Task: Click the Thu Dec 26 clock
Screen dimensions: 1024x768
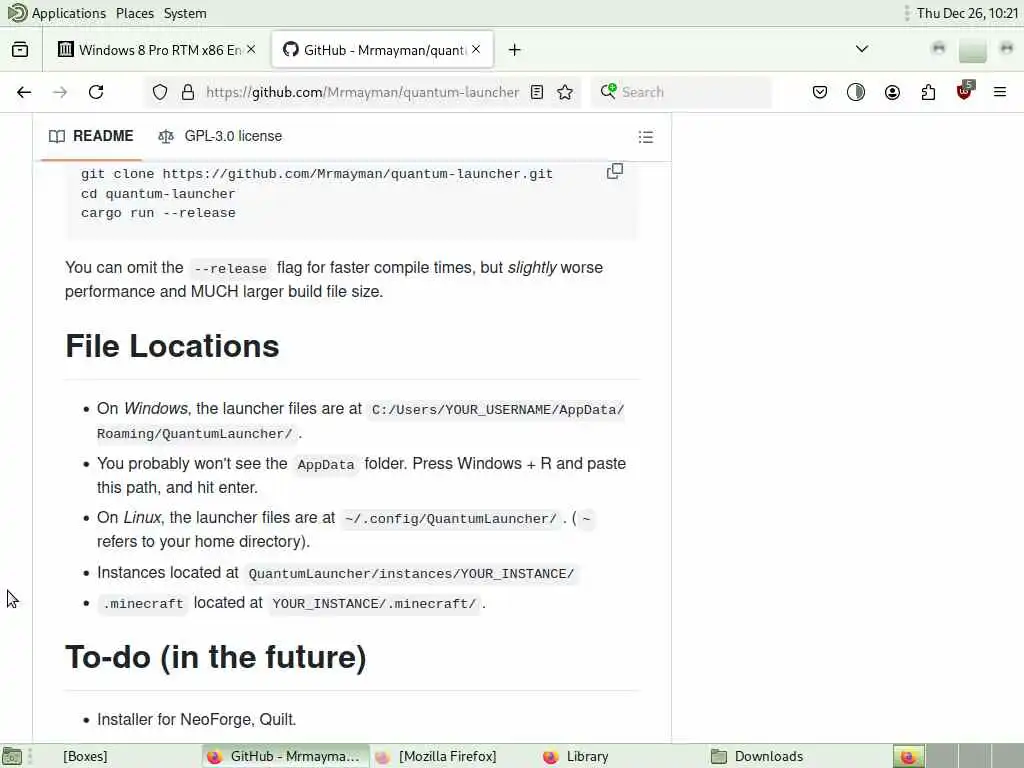Action: tap(967, 13)
